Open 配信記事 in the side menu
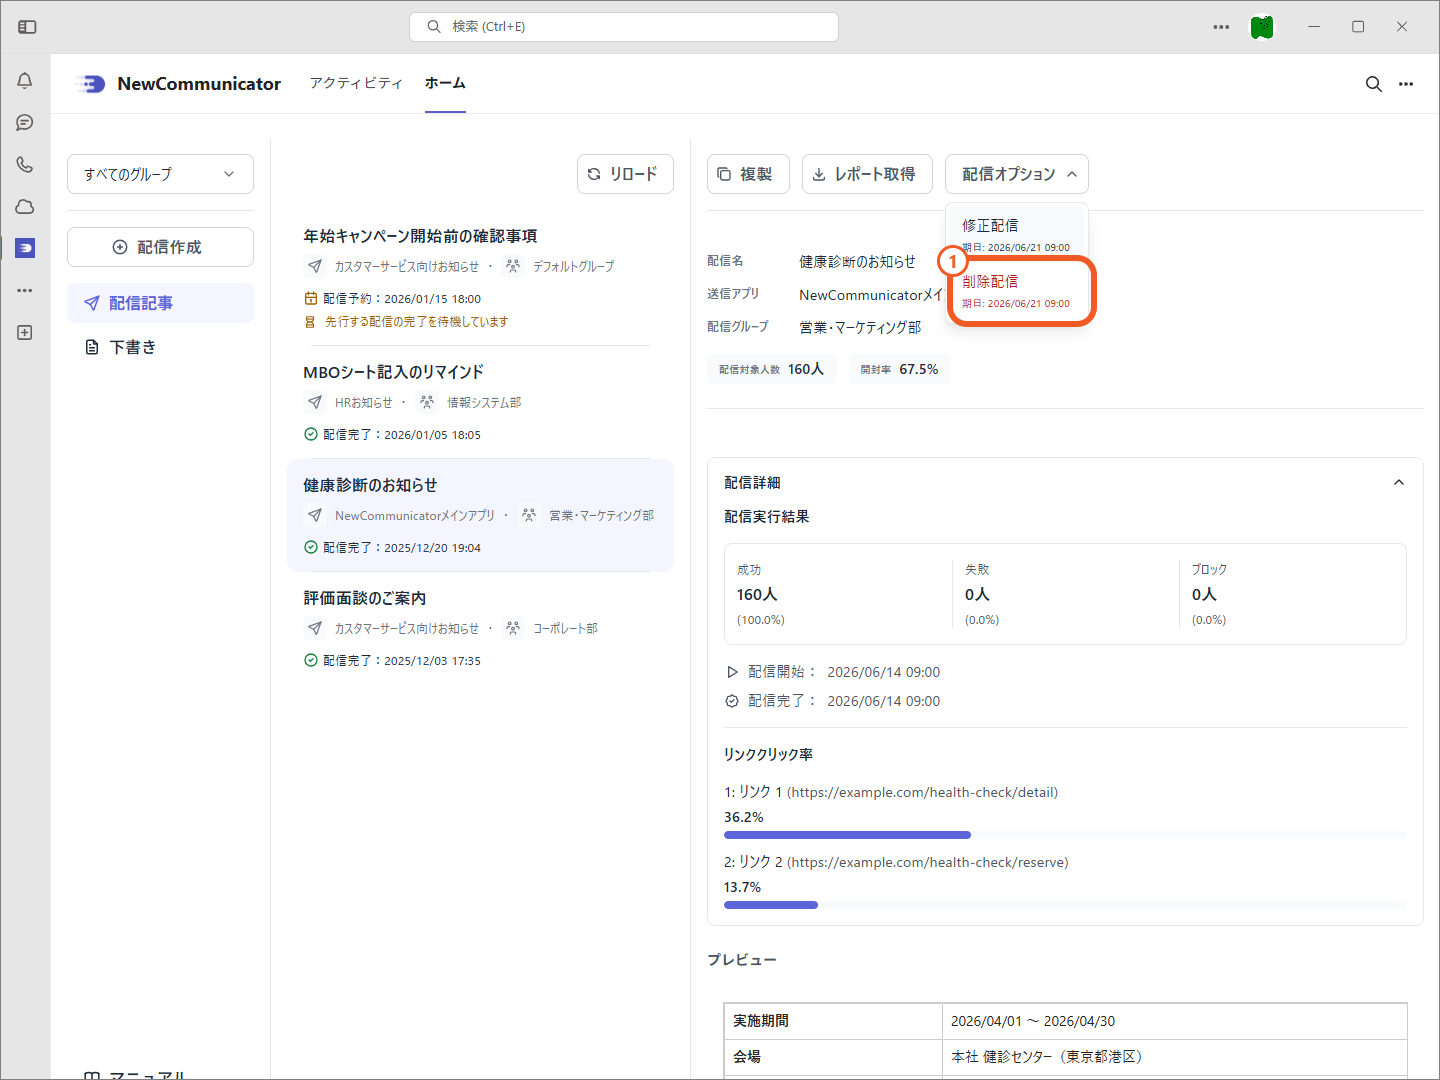The height and width of the screenshot is (1080, 1440). 160,303
